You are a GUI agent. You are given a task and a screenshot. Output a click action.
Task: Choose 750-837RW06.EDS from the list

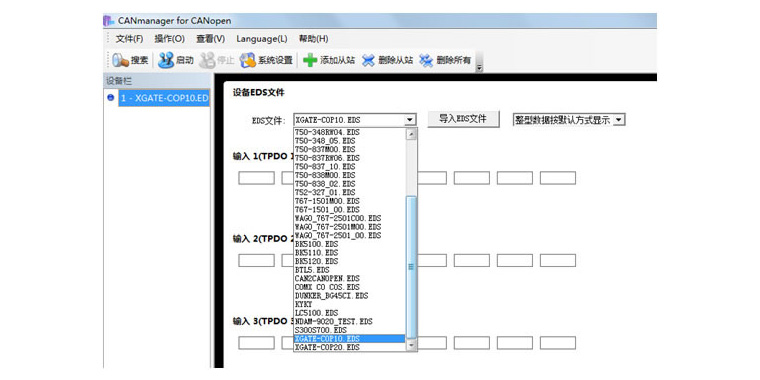349,158
